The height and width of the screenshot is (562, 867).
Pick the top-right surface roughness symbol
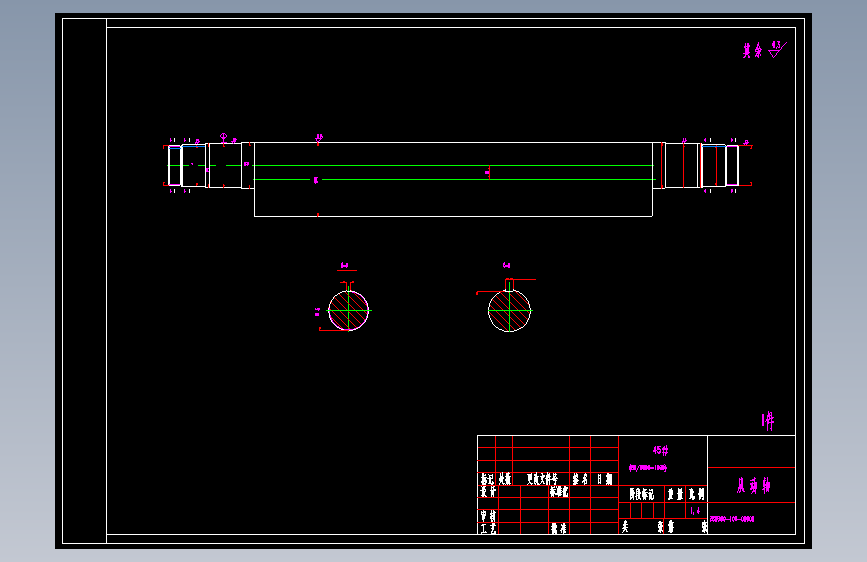click(777, 49)
